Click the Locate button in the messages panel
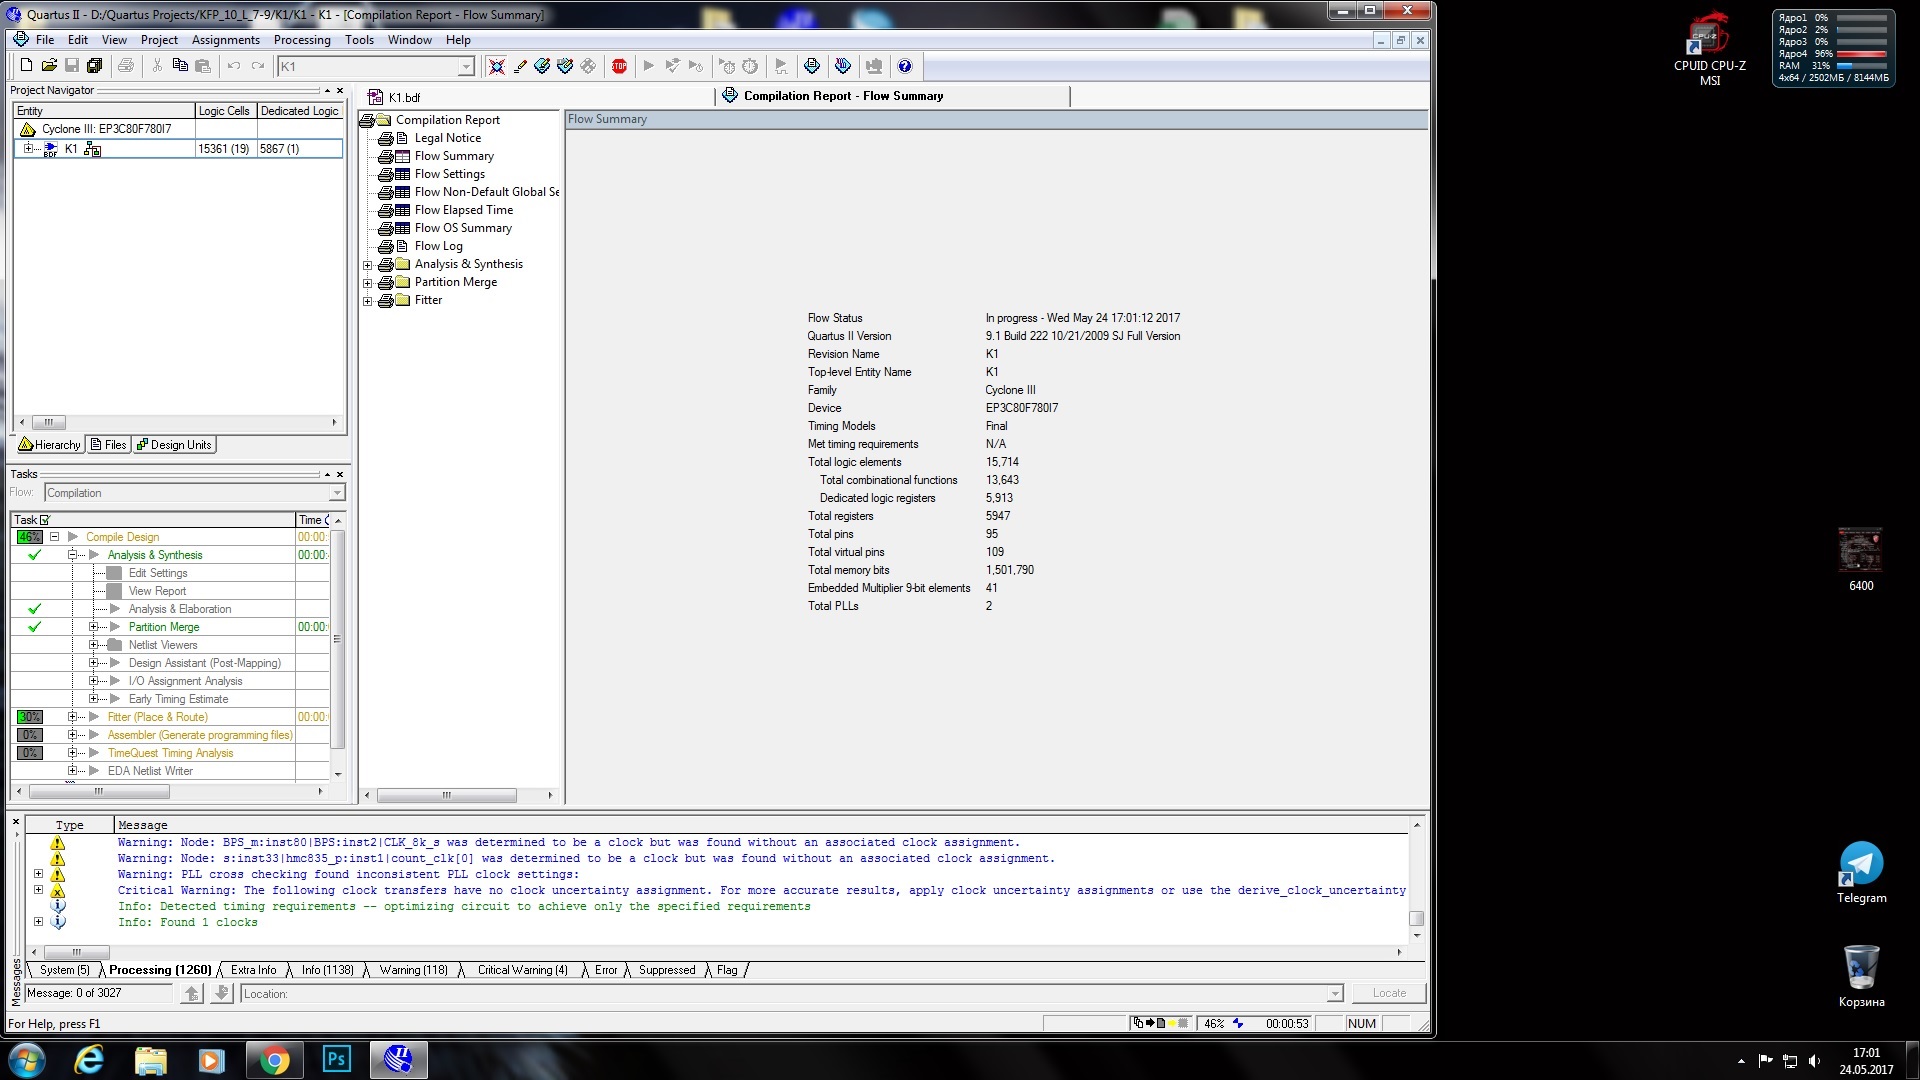1920x1080 pixels. click(1388, 993)
